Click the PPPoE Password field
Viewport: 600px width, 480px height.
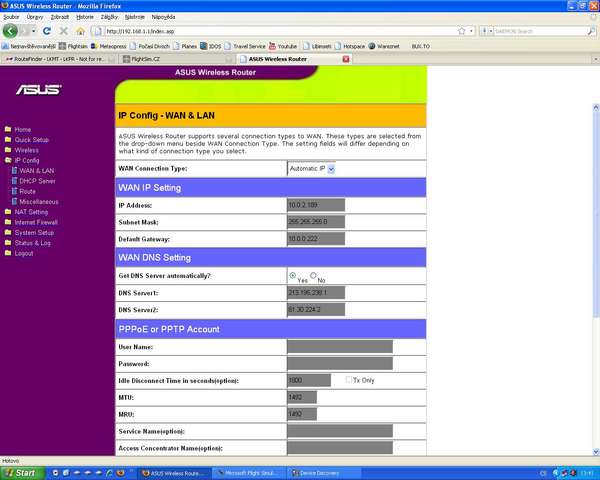pyautogui.click(x=340, y=363)
